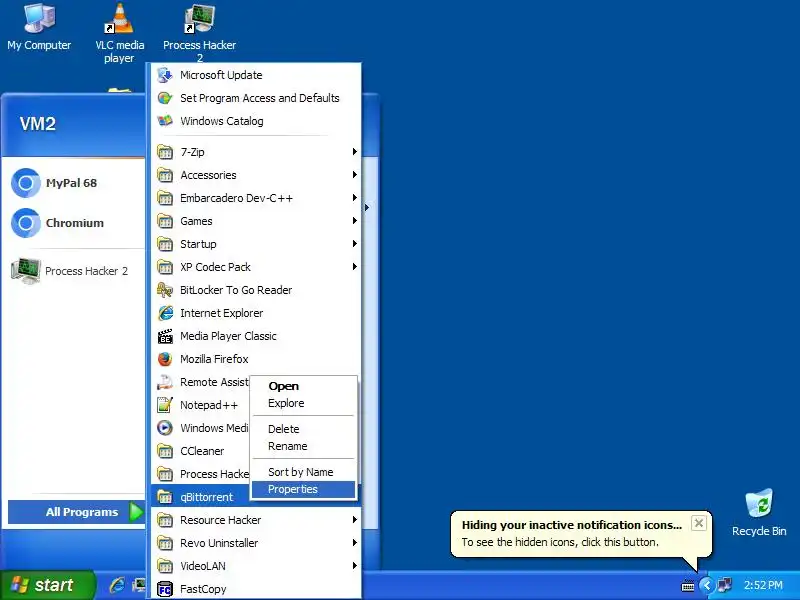Launch BitLocker To Go Reader
Screen dimensions: 800x600
coord(256,290)
